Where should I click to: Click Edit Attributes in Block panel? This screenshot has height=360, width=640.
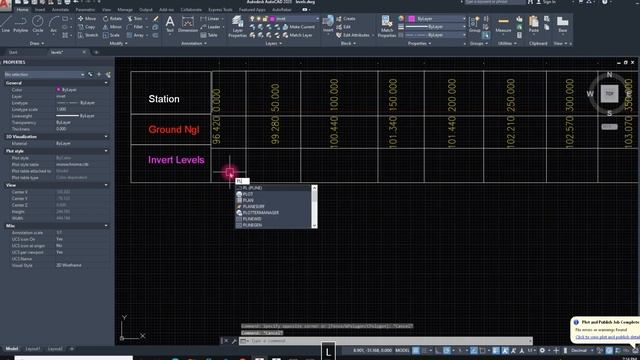click(x=353, y=35)
